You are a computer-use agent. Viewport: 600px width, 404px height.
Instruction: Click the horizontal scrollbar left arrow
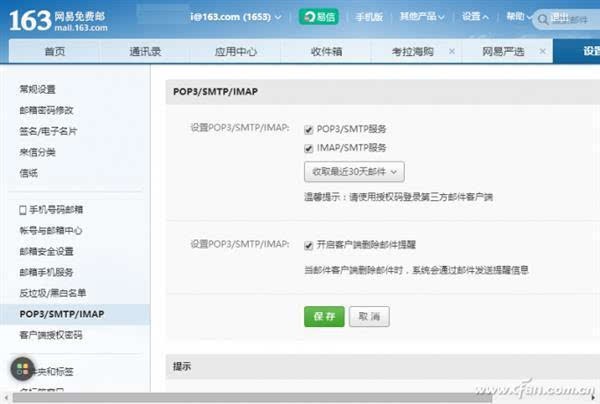click(6, 398)
